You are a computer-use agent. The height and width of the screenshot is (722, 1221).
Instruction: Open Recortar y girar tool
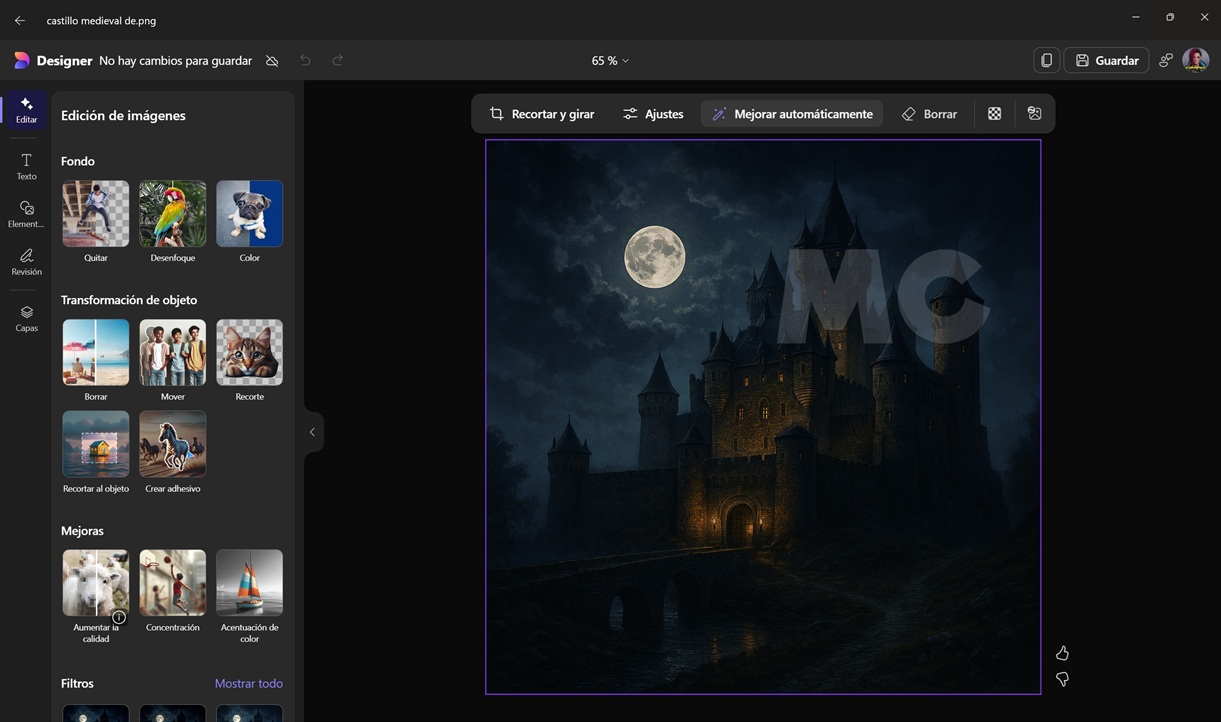click(541, 114)
